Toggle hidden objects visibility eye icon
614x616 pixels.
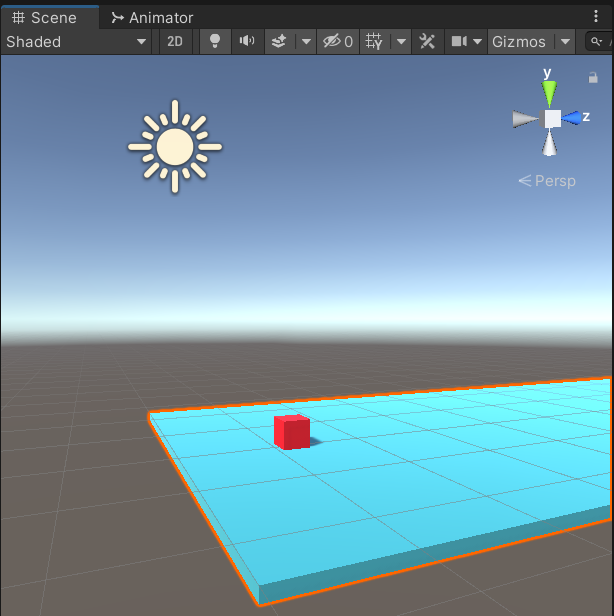[x=337, y=42]
